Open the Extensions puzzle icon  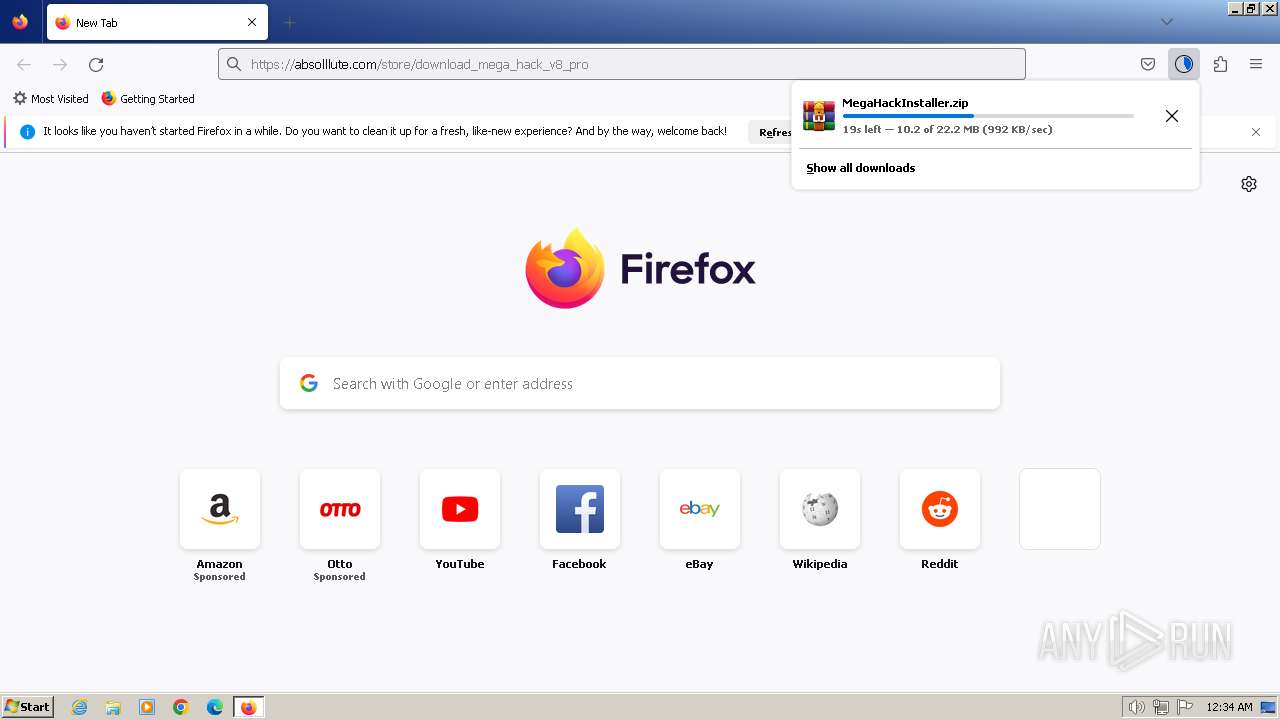1220,64
